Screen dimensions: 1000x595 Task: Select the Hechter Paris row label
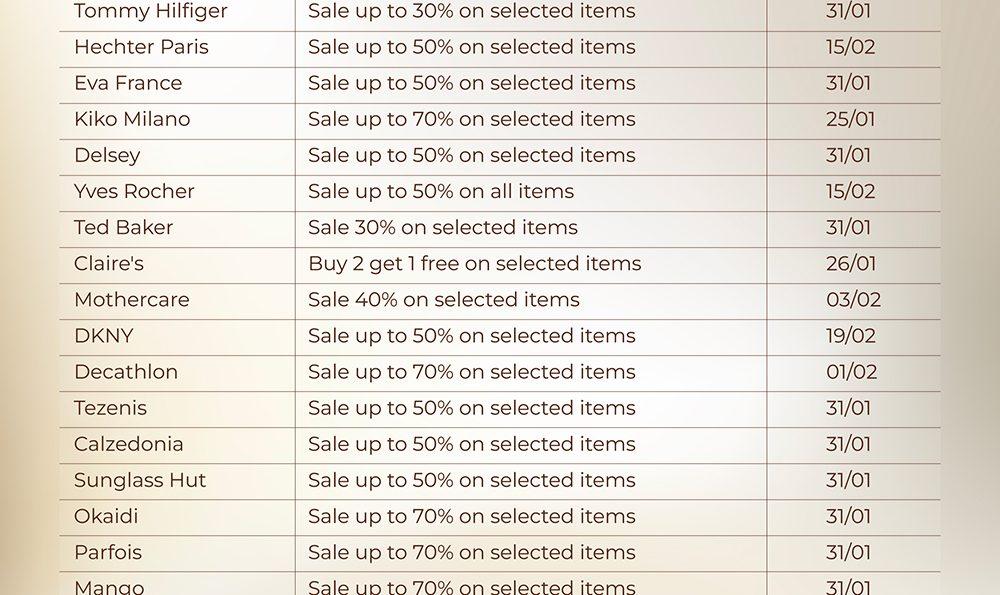point(141,47)
